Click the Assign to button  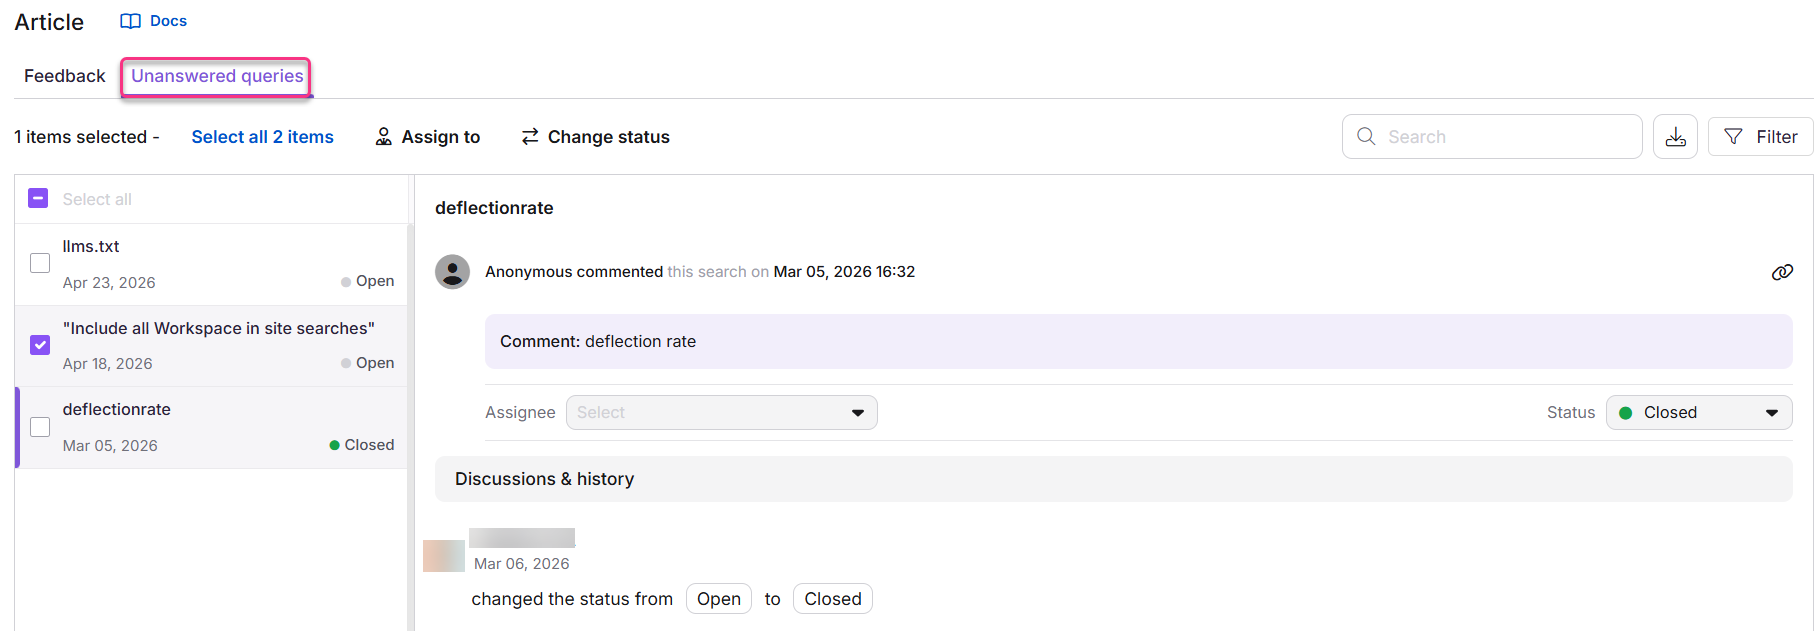pyautogui.click(x=428, y=137)
